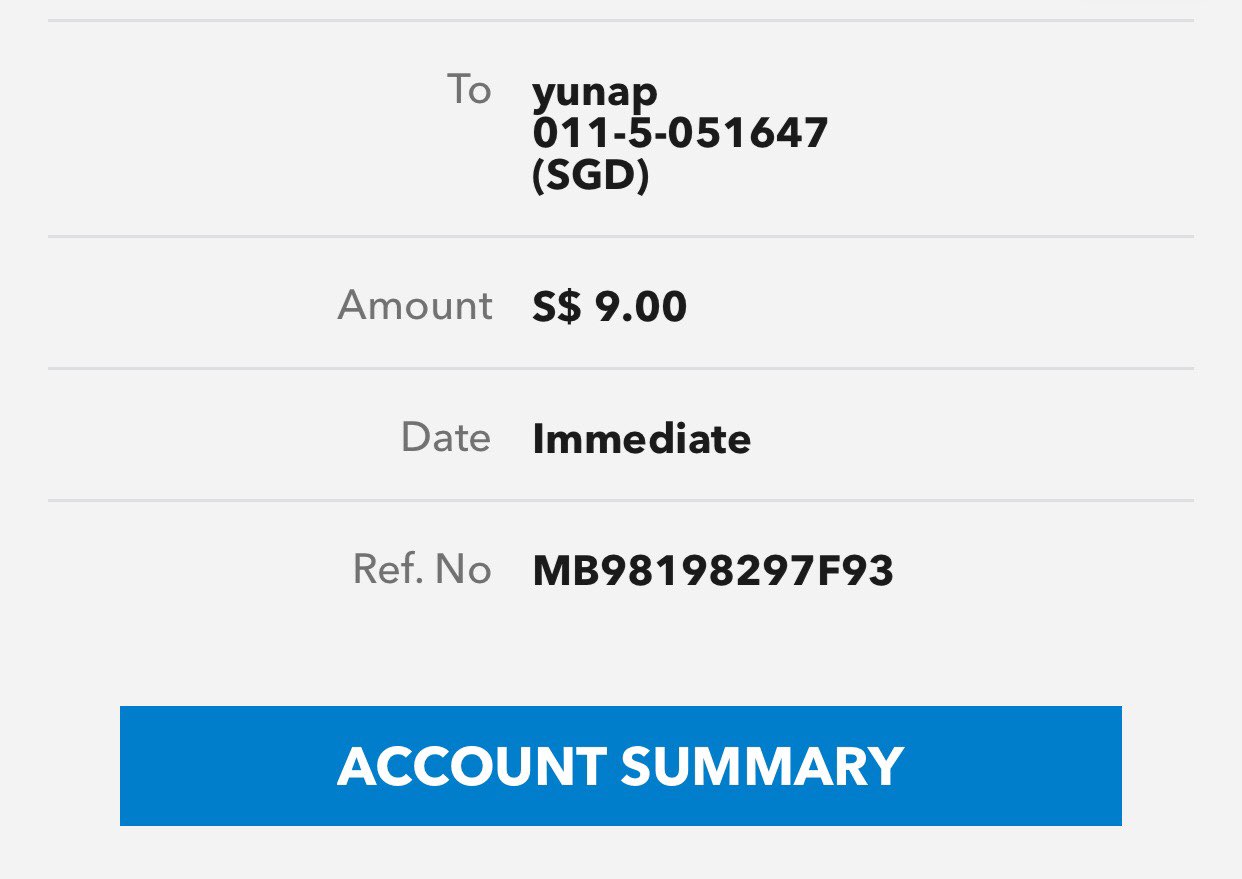
Task: Click the "(SGD)" currency text
Action: [590, 176]
